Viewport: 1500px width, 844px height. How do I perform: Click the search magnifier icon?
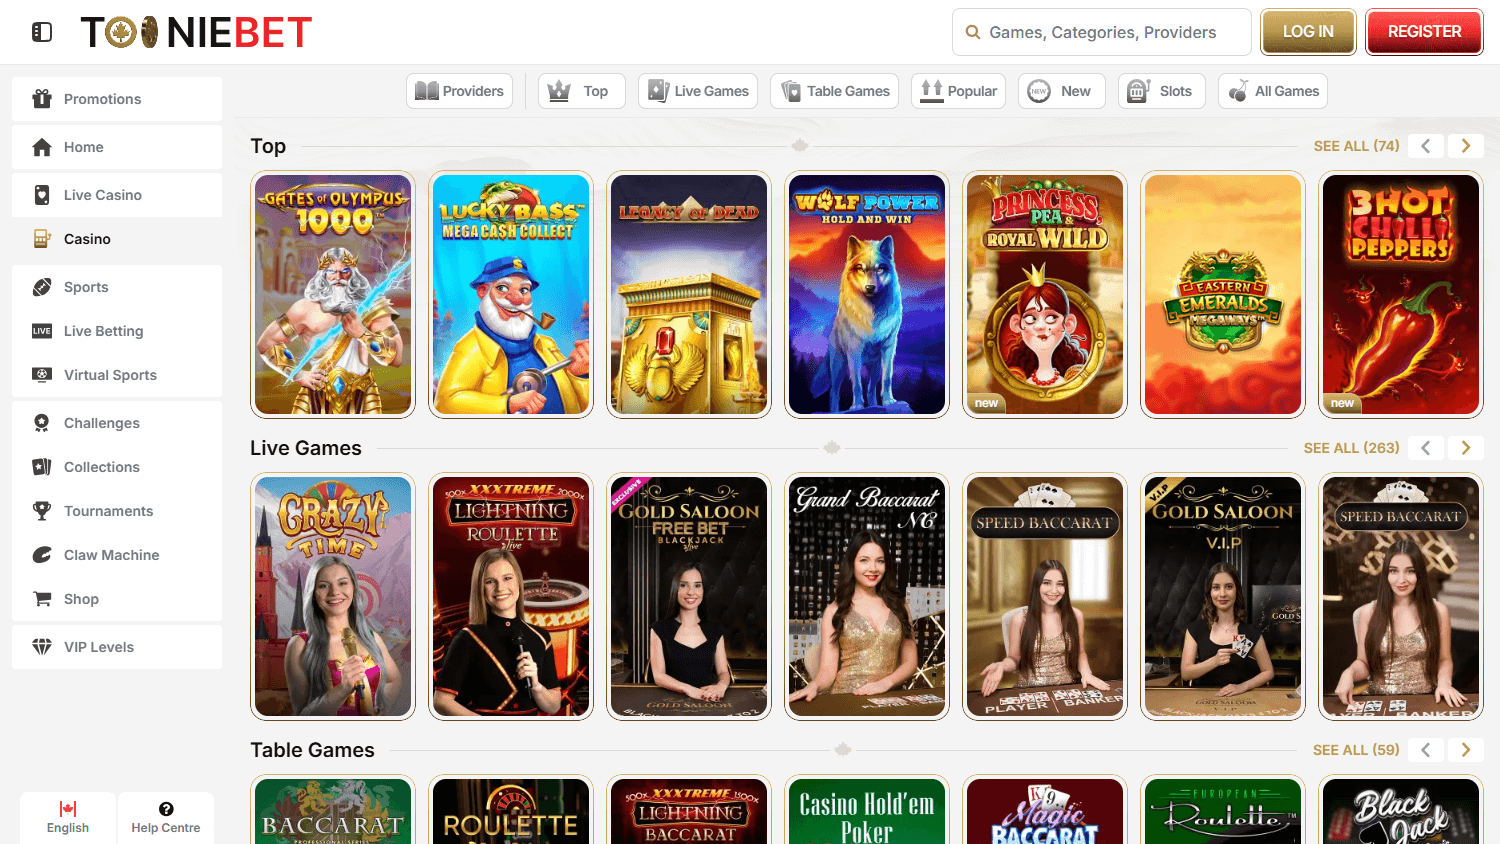click(x=972, y=31)
